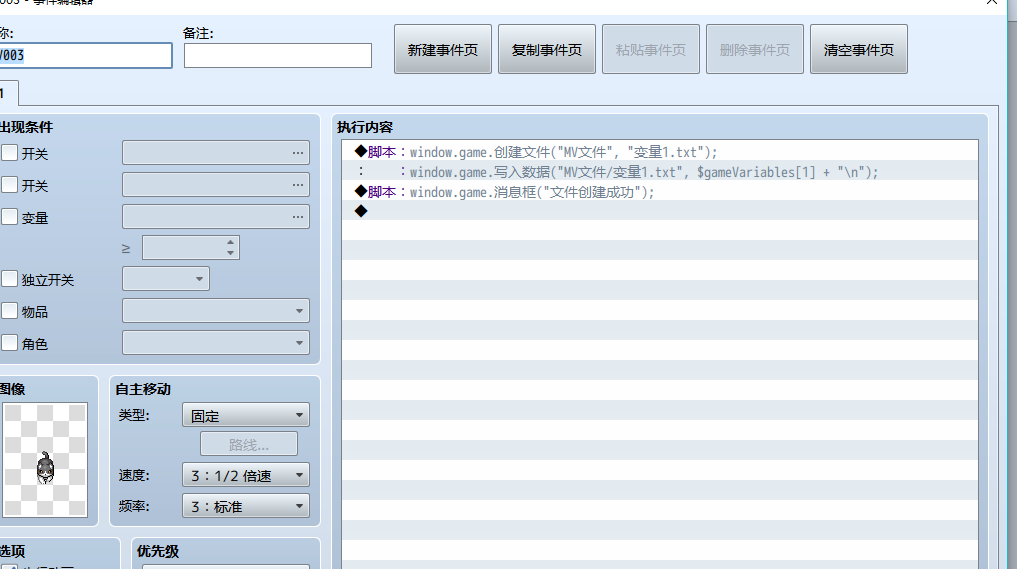Decrease the variable threshold spinner value
This screenshot has height=569, width=1017.
(231, 253)
